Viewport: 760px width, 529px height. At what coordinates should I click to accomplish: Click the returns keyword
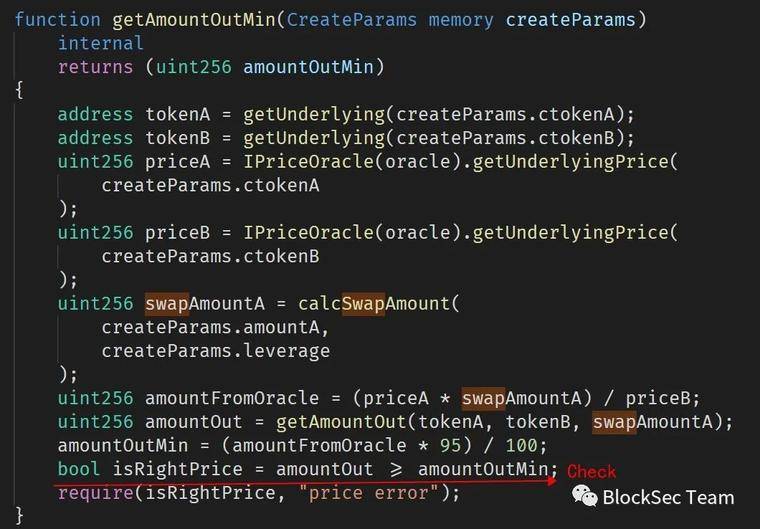click(x=95, y=67)
